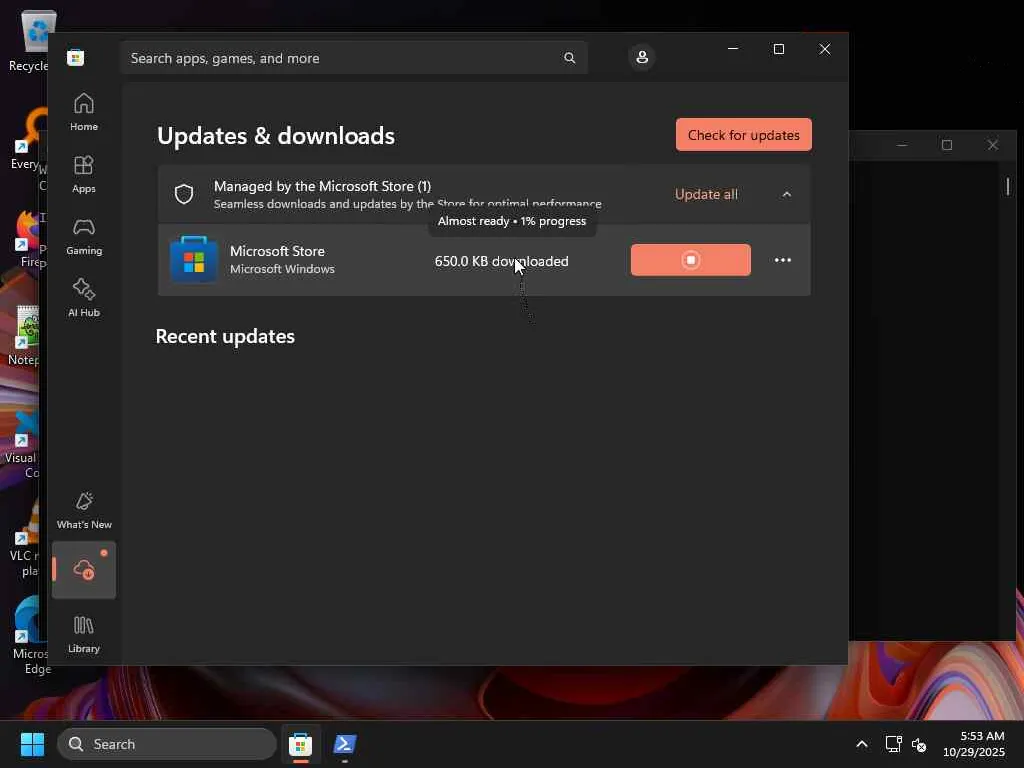Viewport: 1024px width, 768px height.
Task: Switch to PowerShell on the taskbar
Action: [x=344, y=744]
